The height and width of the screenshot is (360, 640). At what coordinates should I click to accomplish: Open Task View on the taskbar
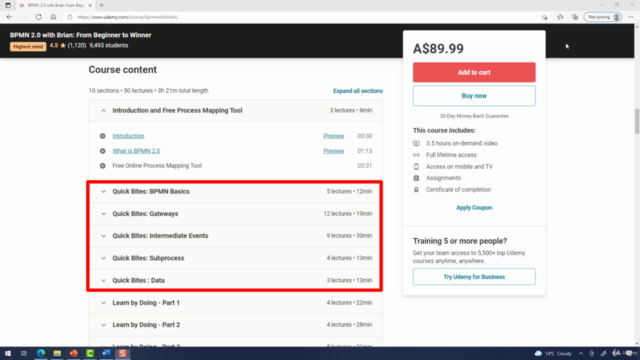coord(24,353)
